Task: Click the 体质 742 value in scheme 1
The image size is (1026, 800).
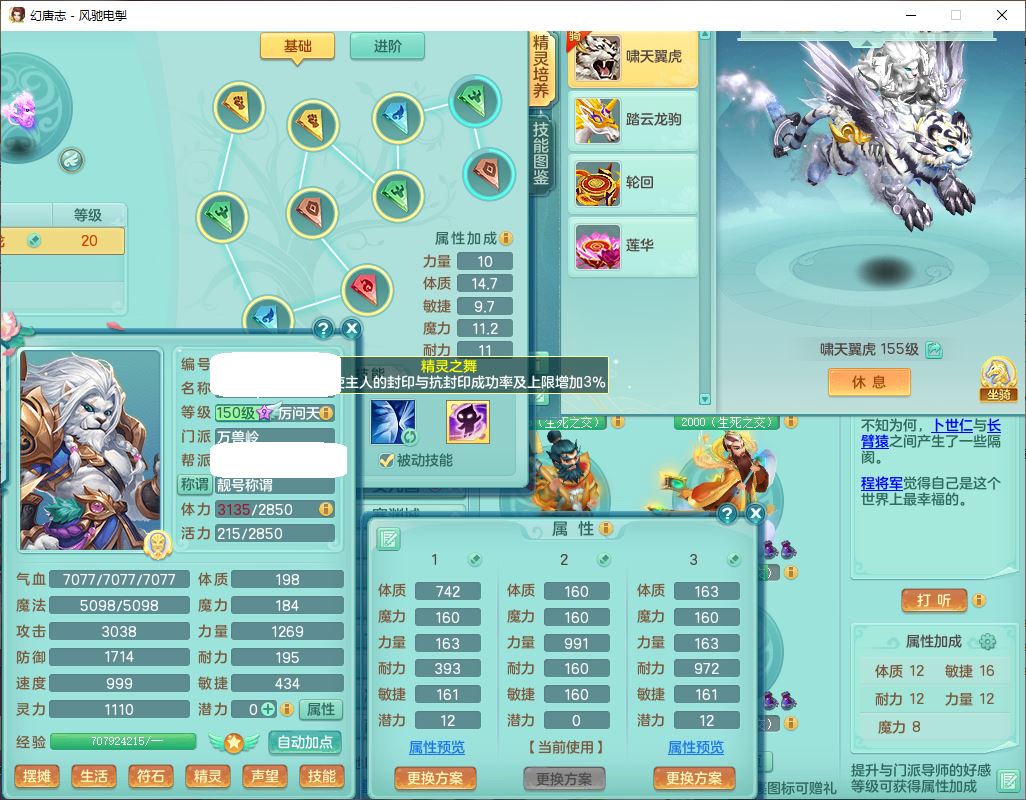Action: [x=448, y=591]
